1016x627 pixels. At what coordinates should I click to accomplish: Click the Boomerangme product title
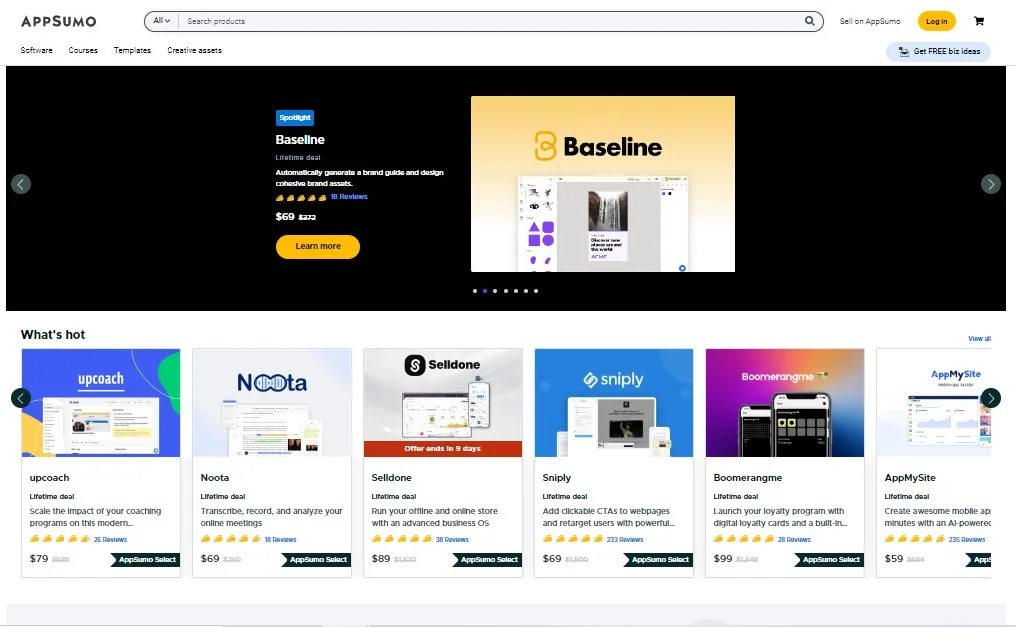(x=748, y=477)
